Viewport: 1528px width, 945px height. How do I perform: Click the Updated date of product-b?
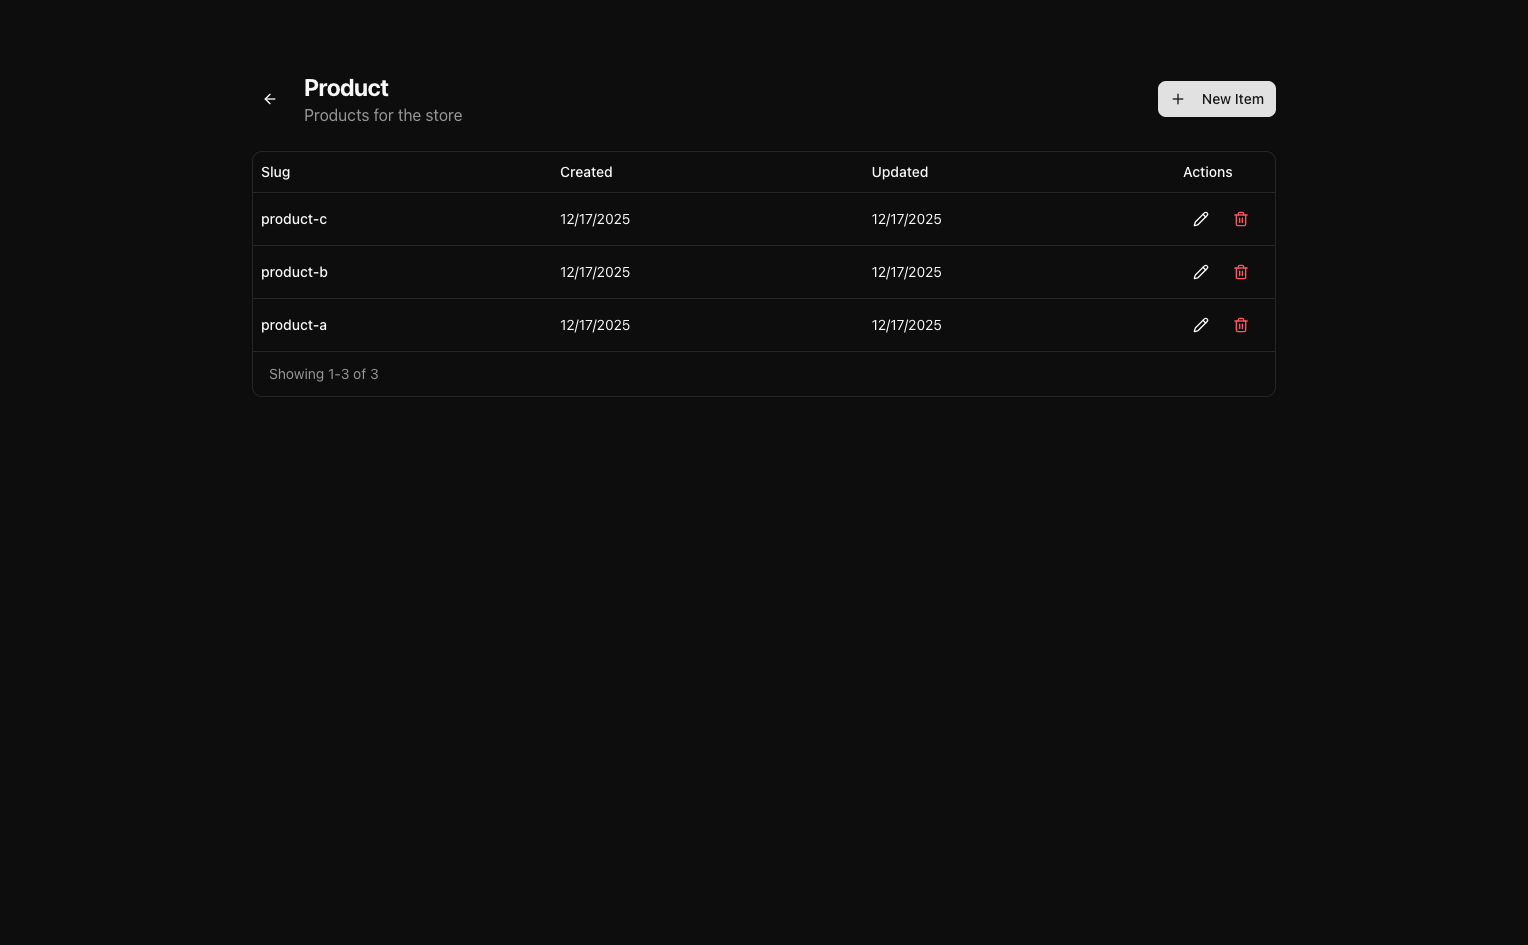[906, 272]
